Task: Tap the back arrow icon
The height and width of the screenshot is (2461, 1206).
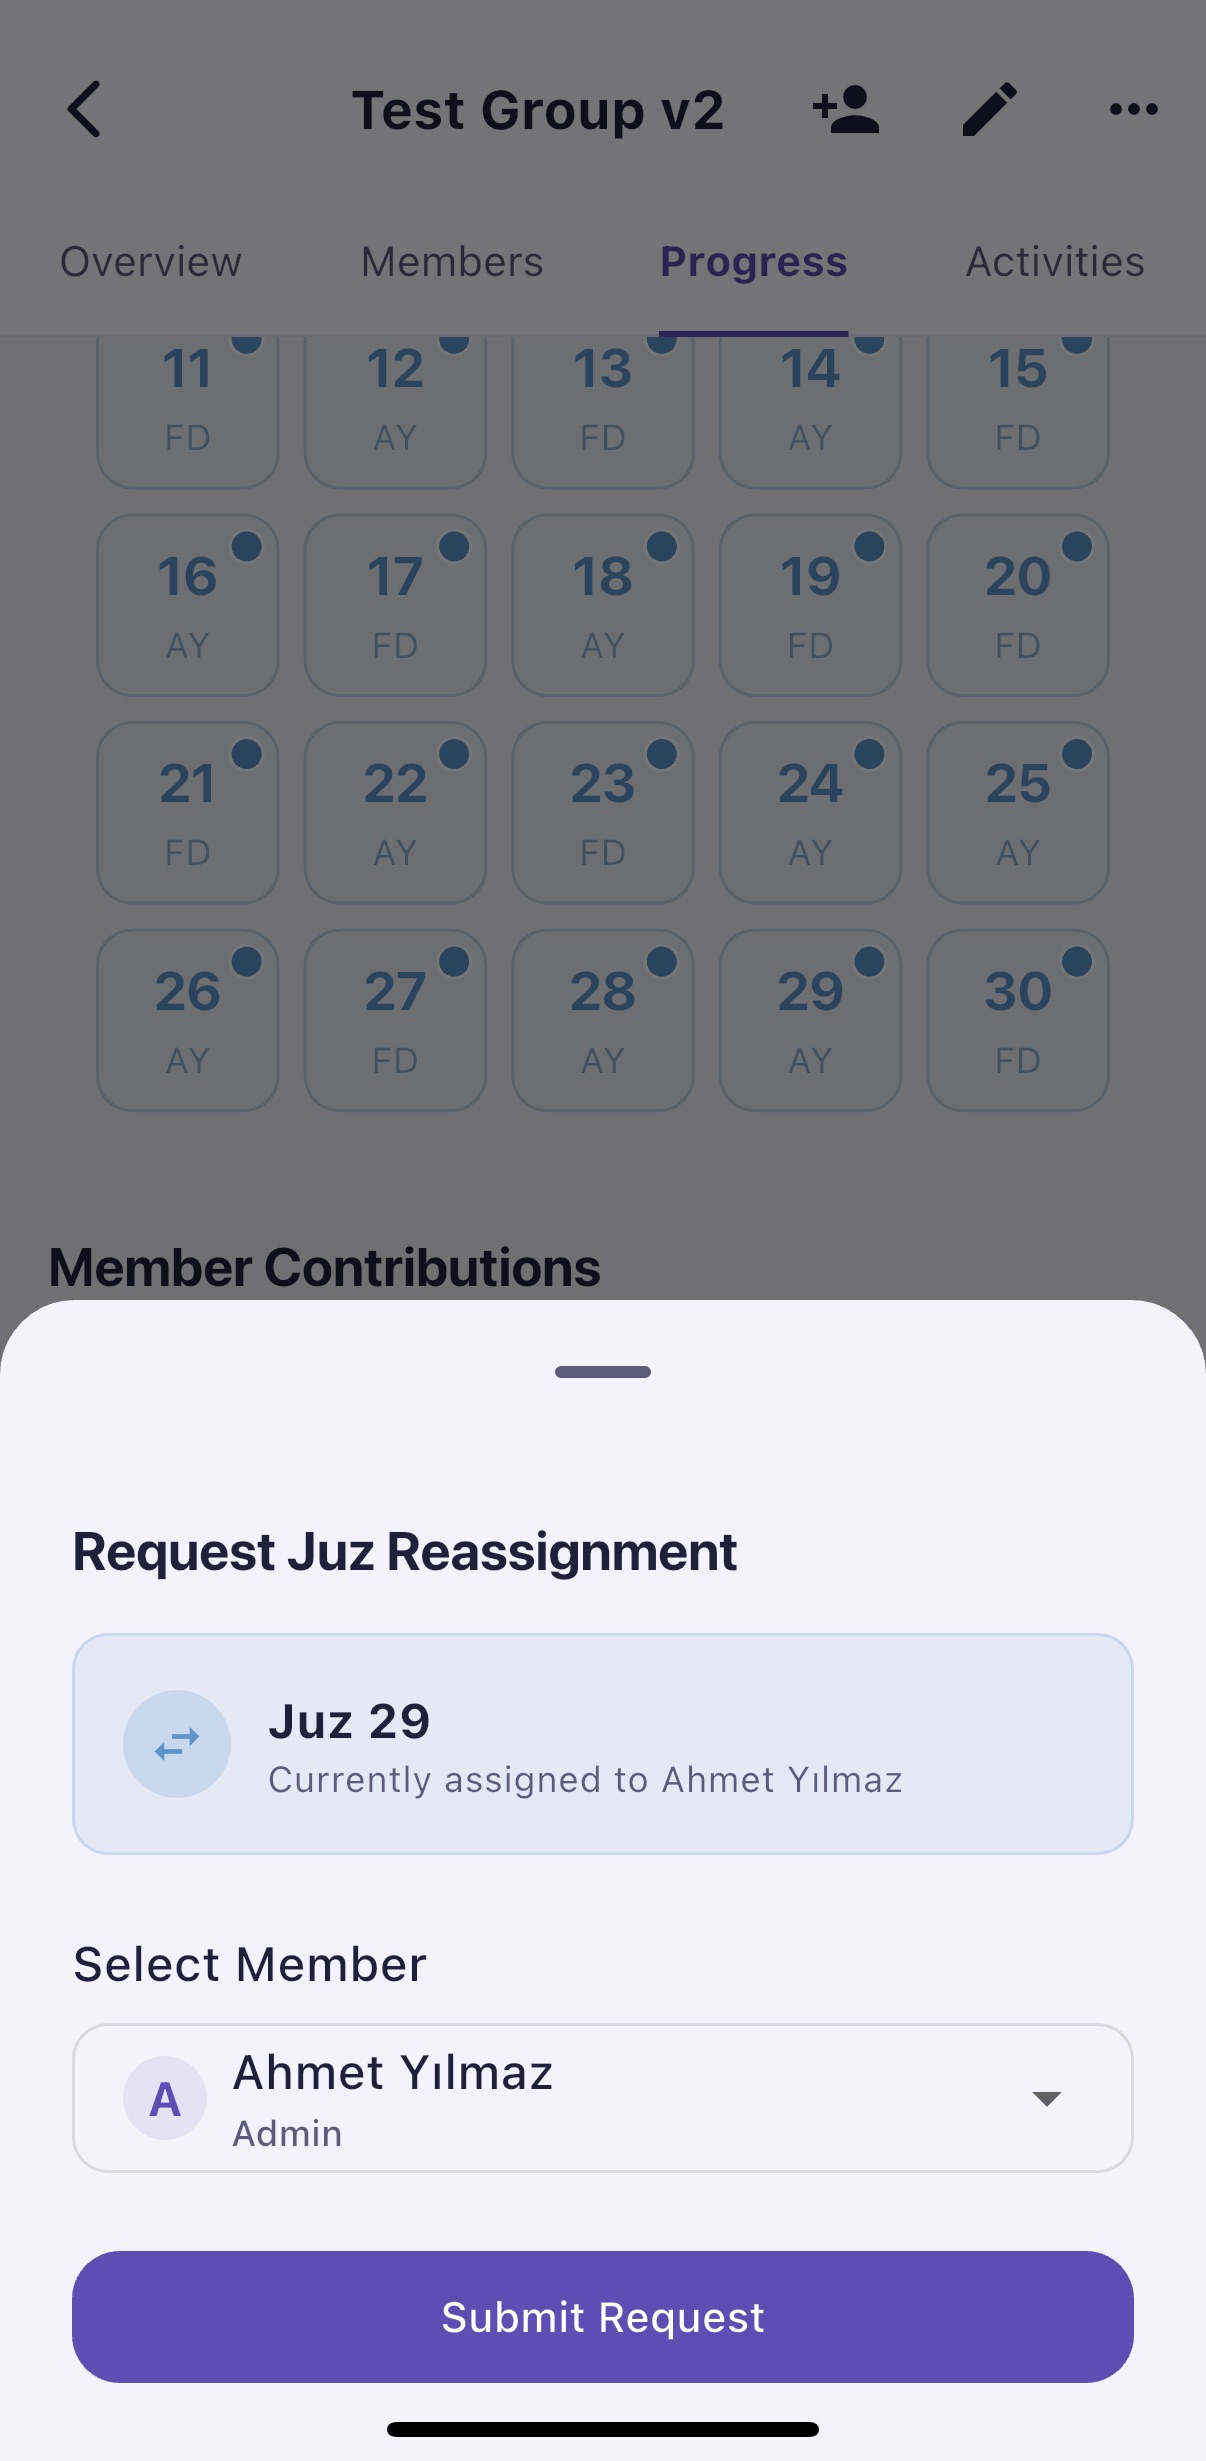Action: [85, 109]
